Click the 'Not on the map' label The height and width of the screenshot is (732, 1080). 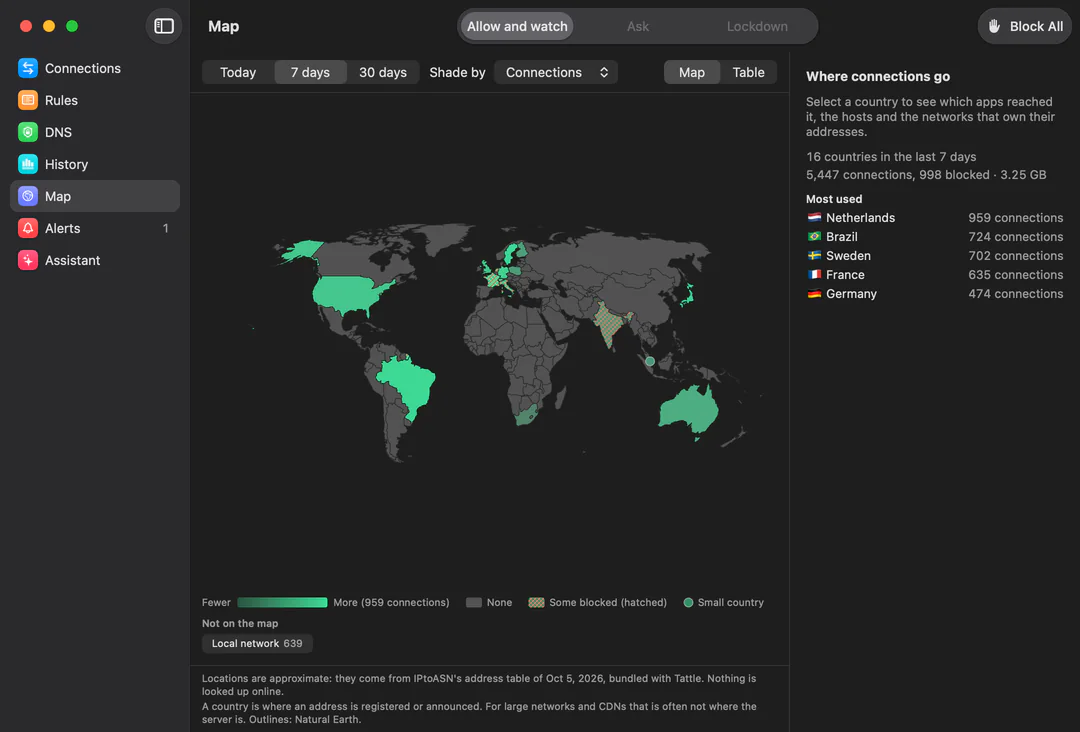[x=240, y=623]
